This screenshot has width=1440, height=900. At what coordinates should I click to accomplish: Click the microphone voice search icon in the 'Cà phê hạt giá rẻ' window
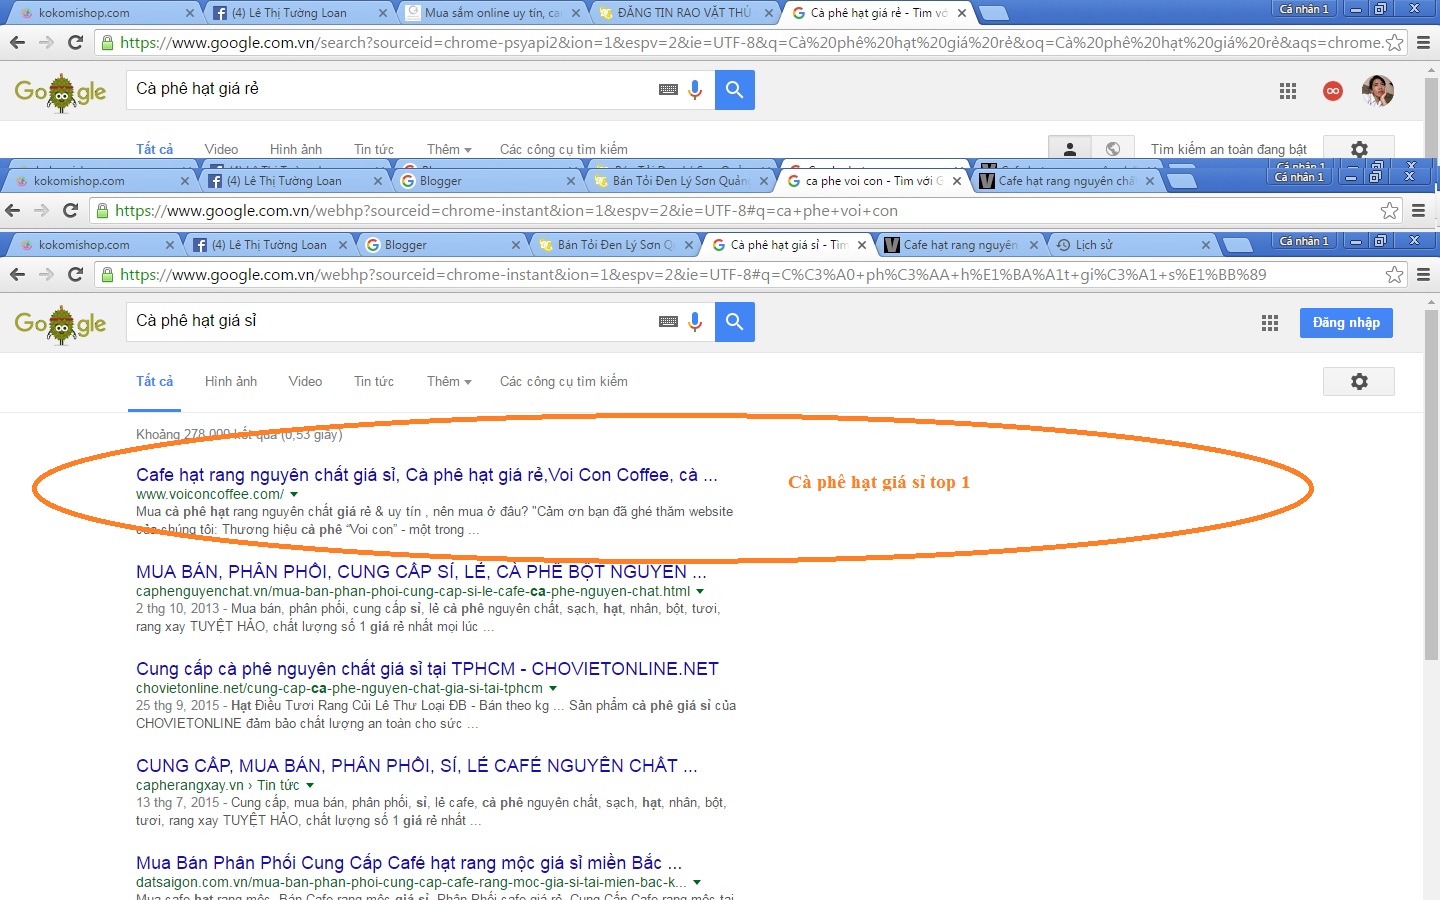(695, 90)
